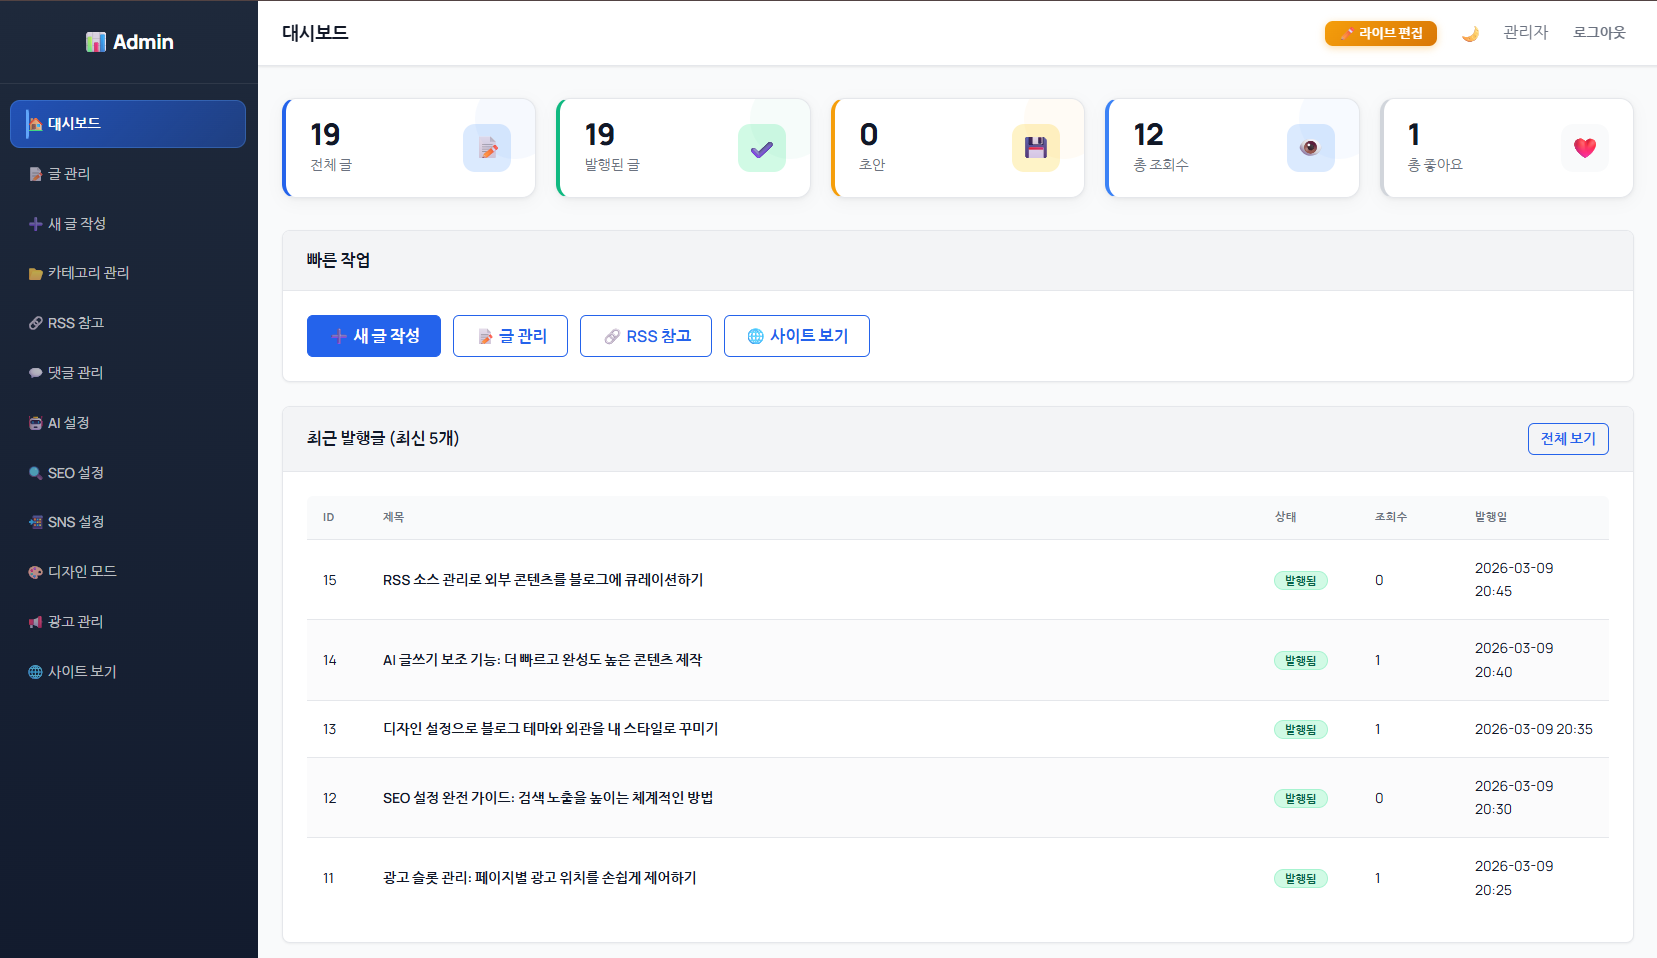This screenshot has width=1657, height=958.
Task: Click the RSS 참고 quick action button
Action: pos(646,336)
